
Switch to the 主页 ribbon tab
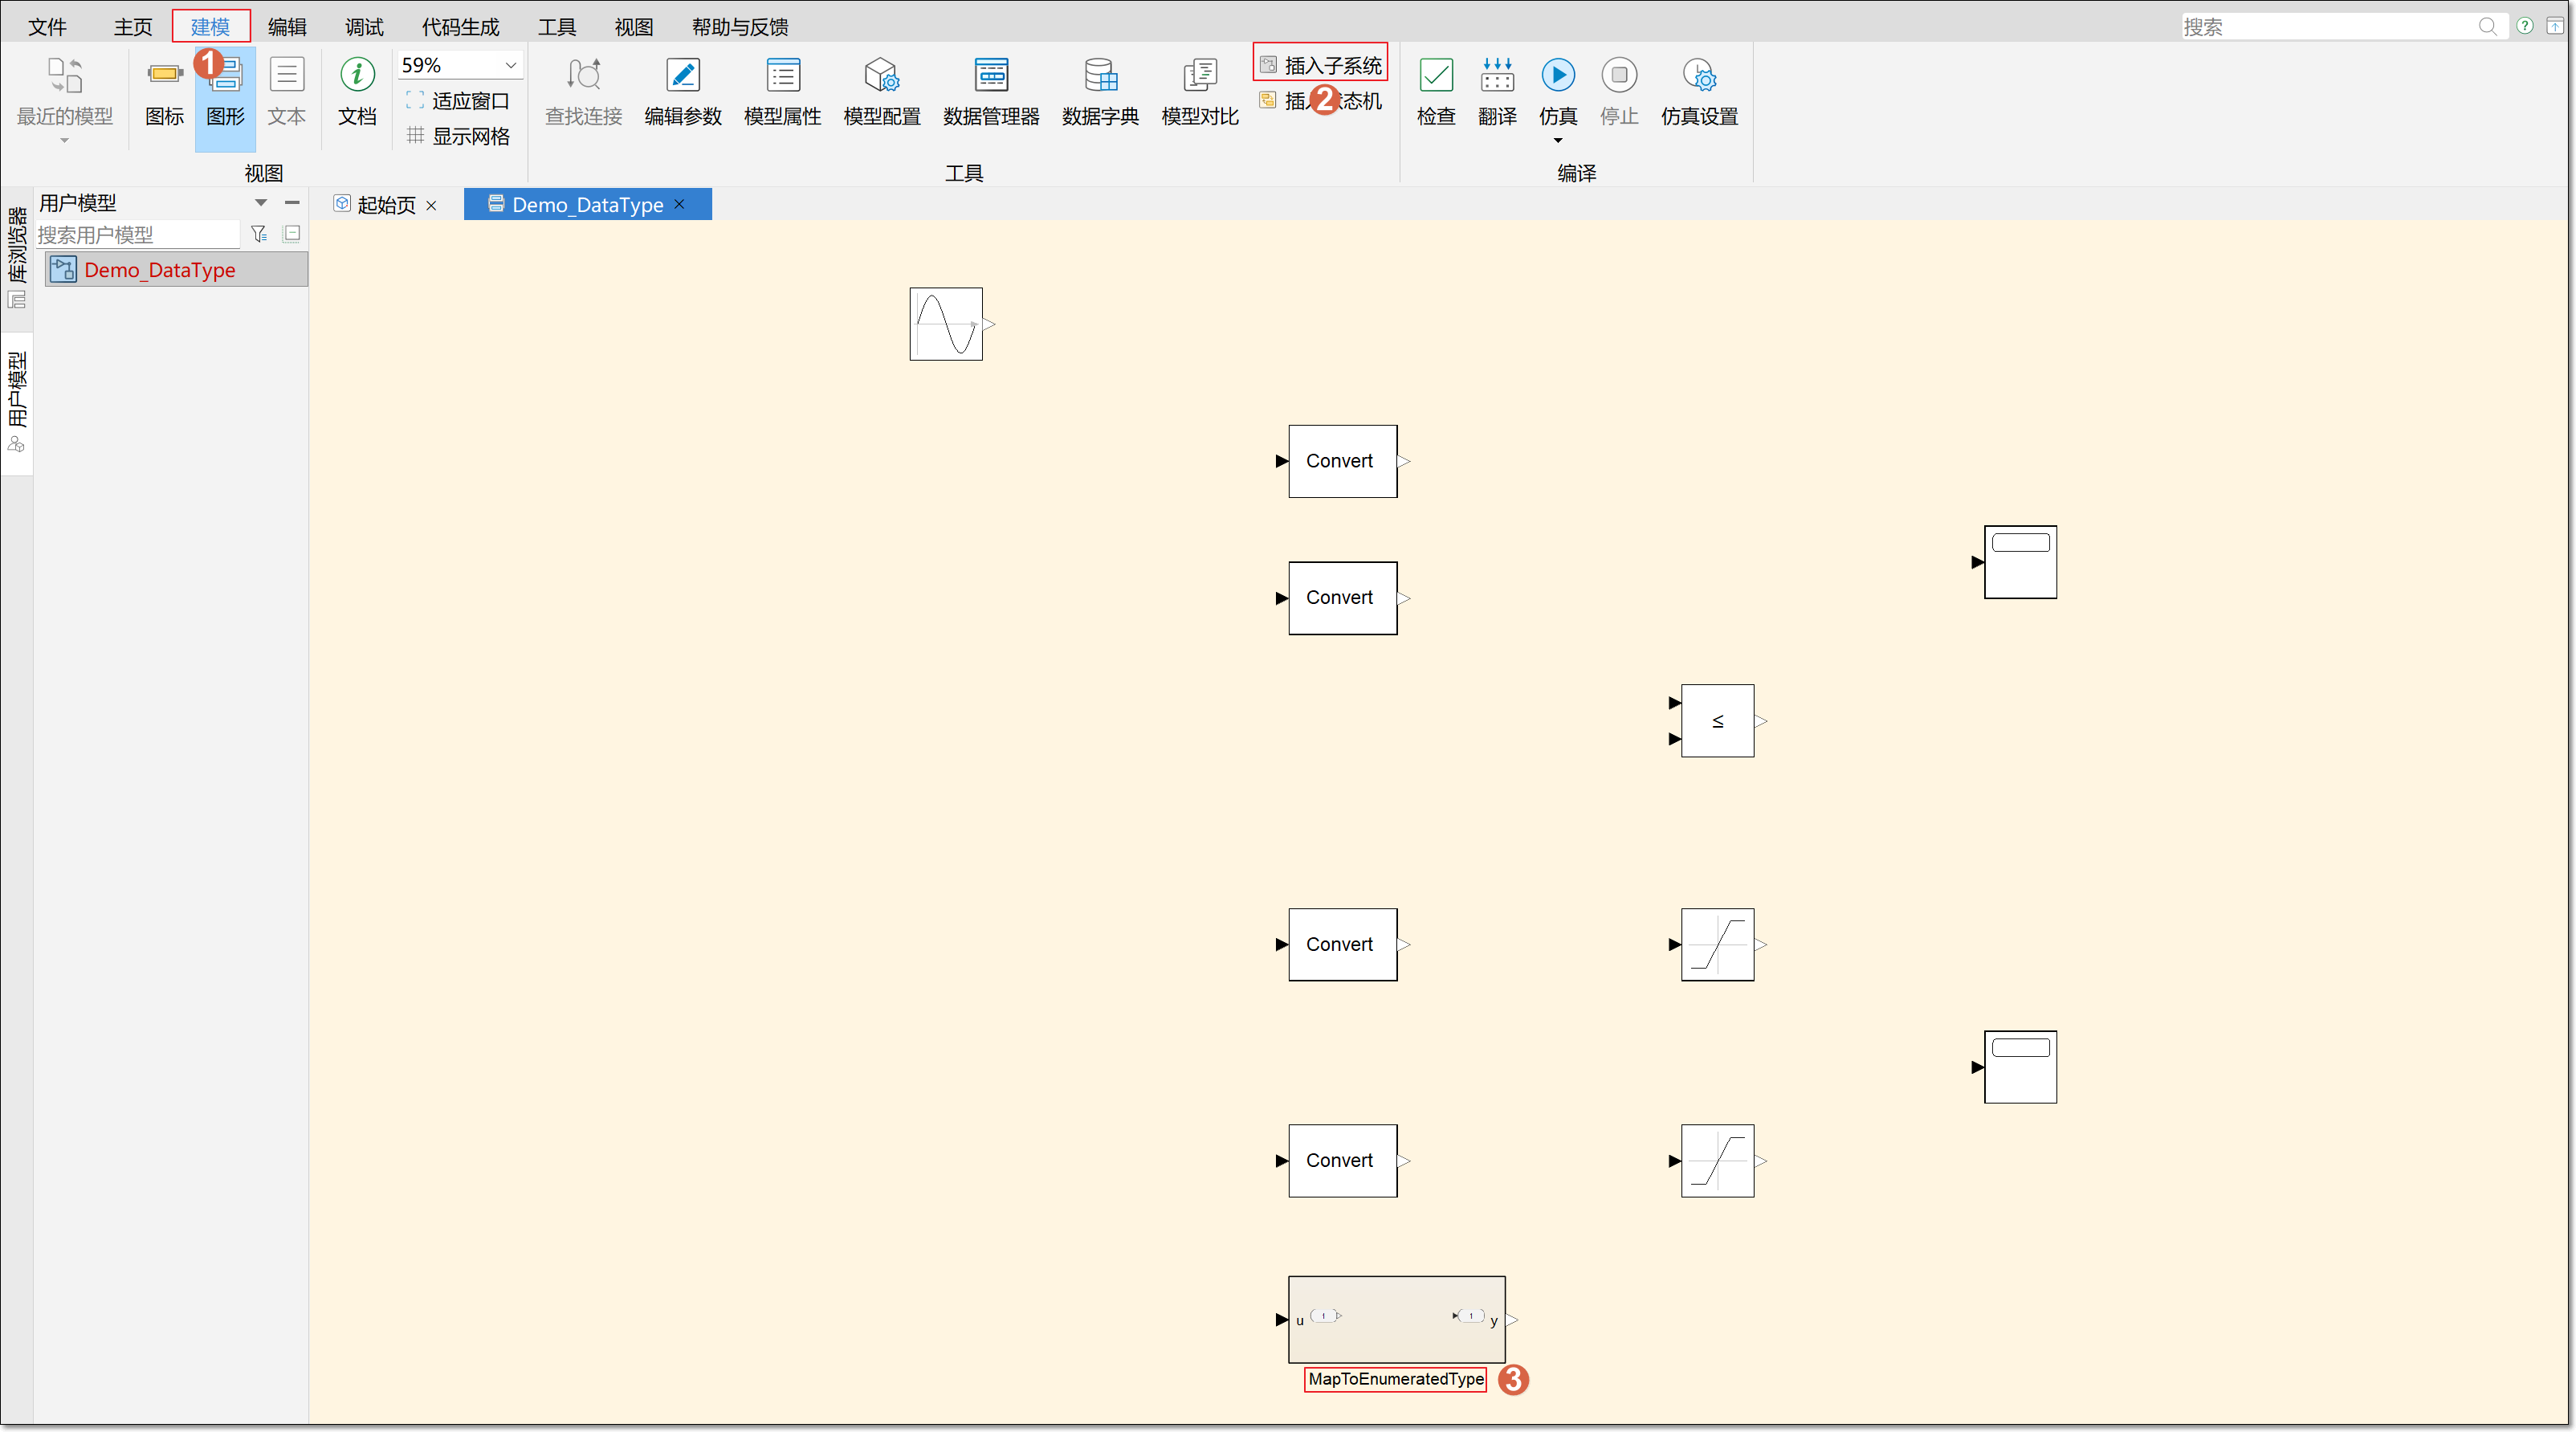coord(133,27)
